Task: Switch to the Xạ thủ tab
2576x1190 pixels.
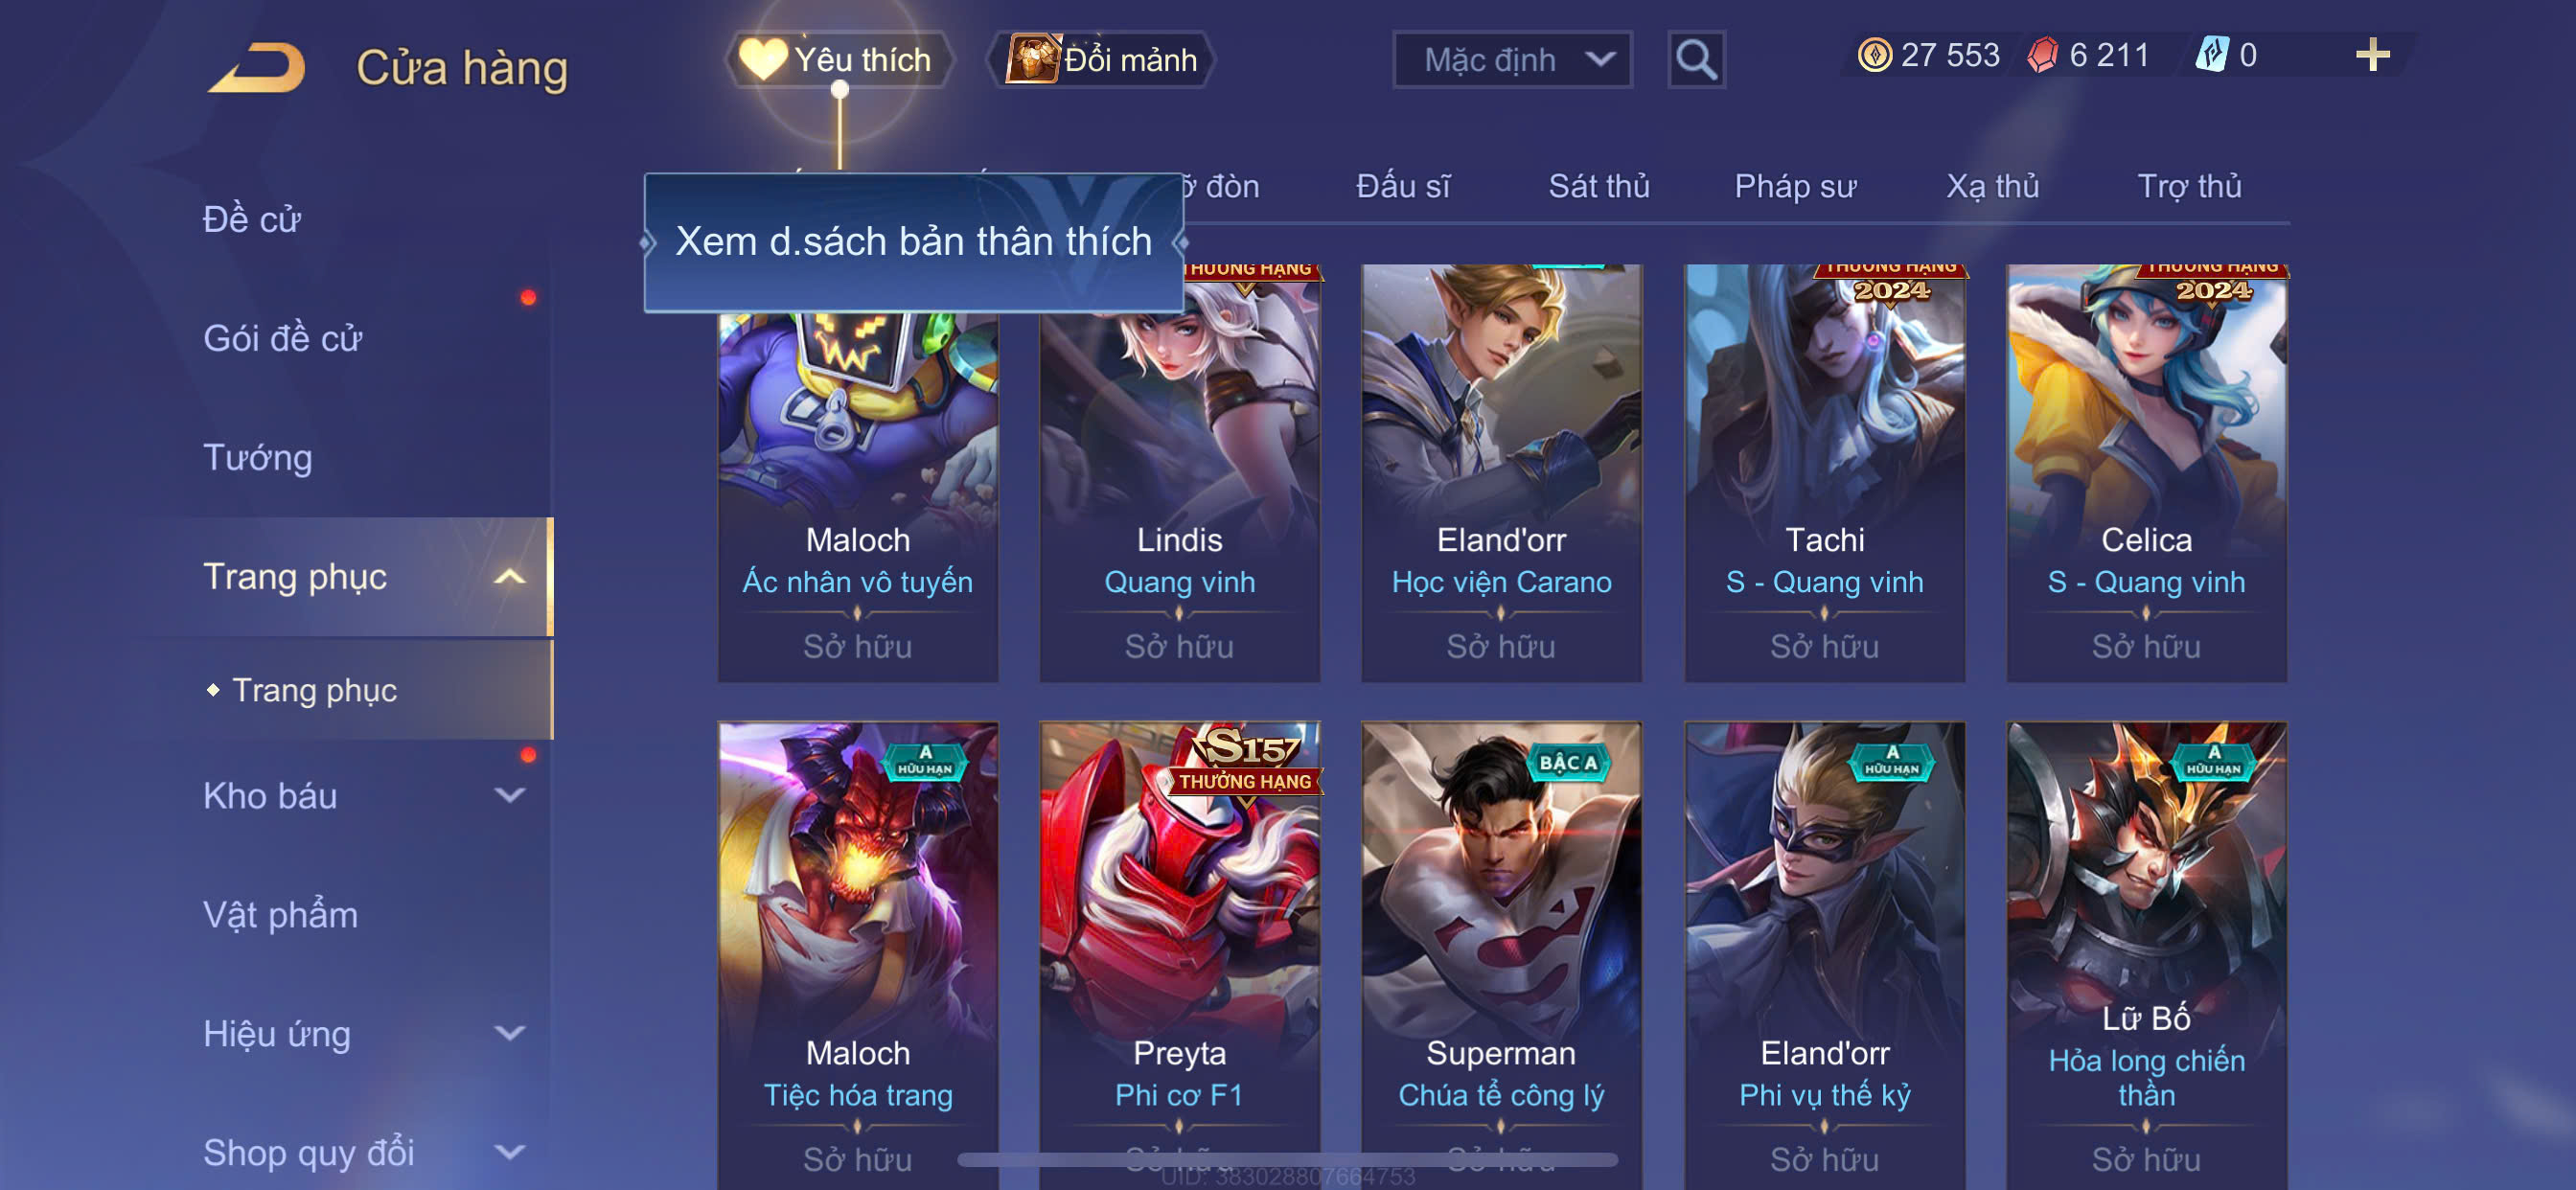Action: pyautogui.click(x=1992, y=186)
